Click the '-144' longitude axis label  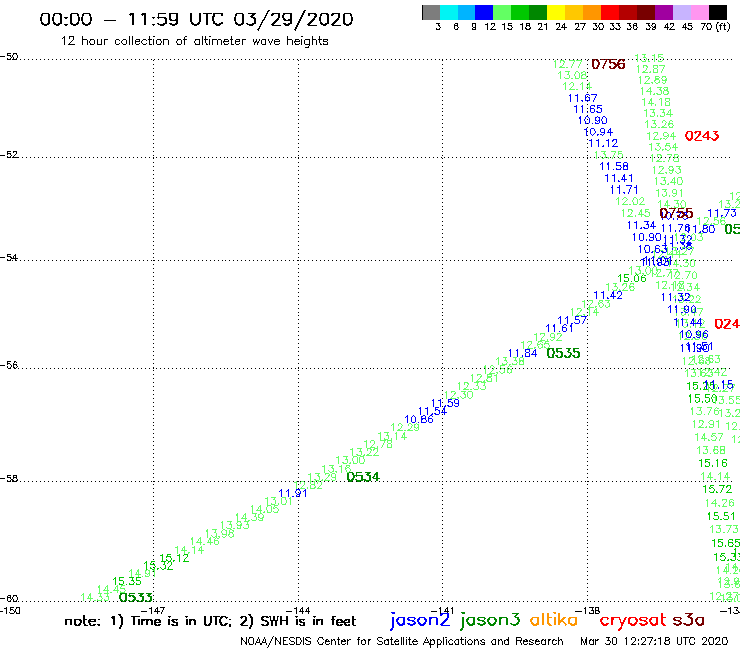click(x=298, y=611)
